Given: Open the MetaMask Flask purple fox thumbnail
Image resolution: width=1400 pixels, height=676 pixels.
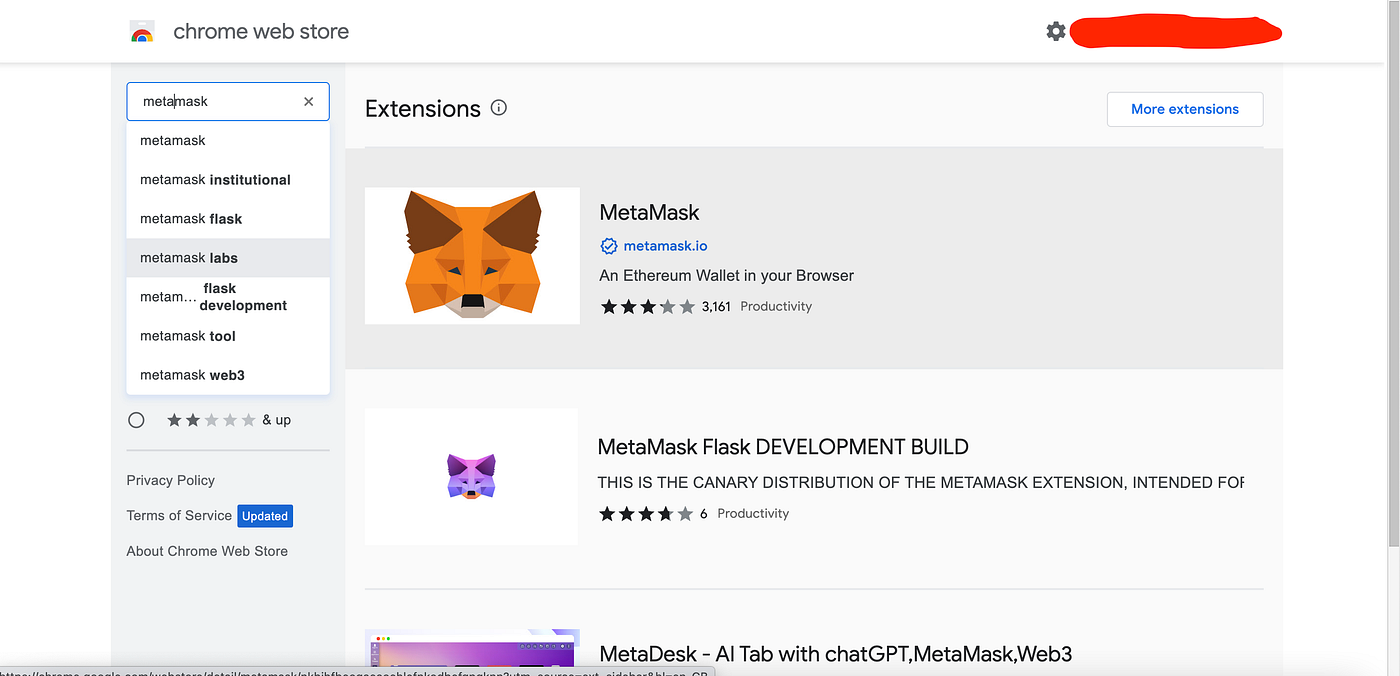Looking at the screenshot, I should [471, 476].
